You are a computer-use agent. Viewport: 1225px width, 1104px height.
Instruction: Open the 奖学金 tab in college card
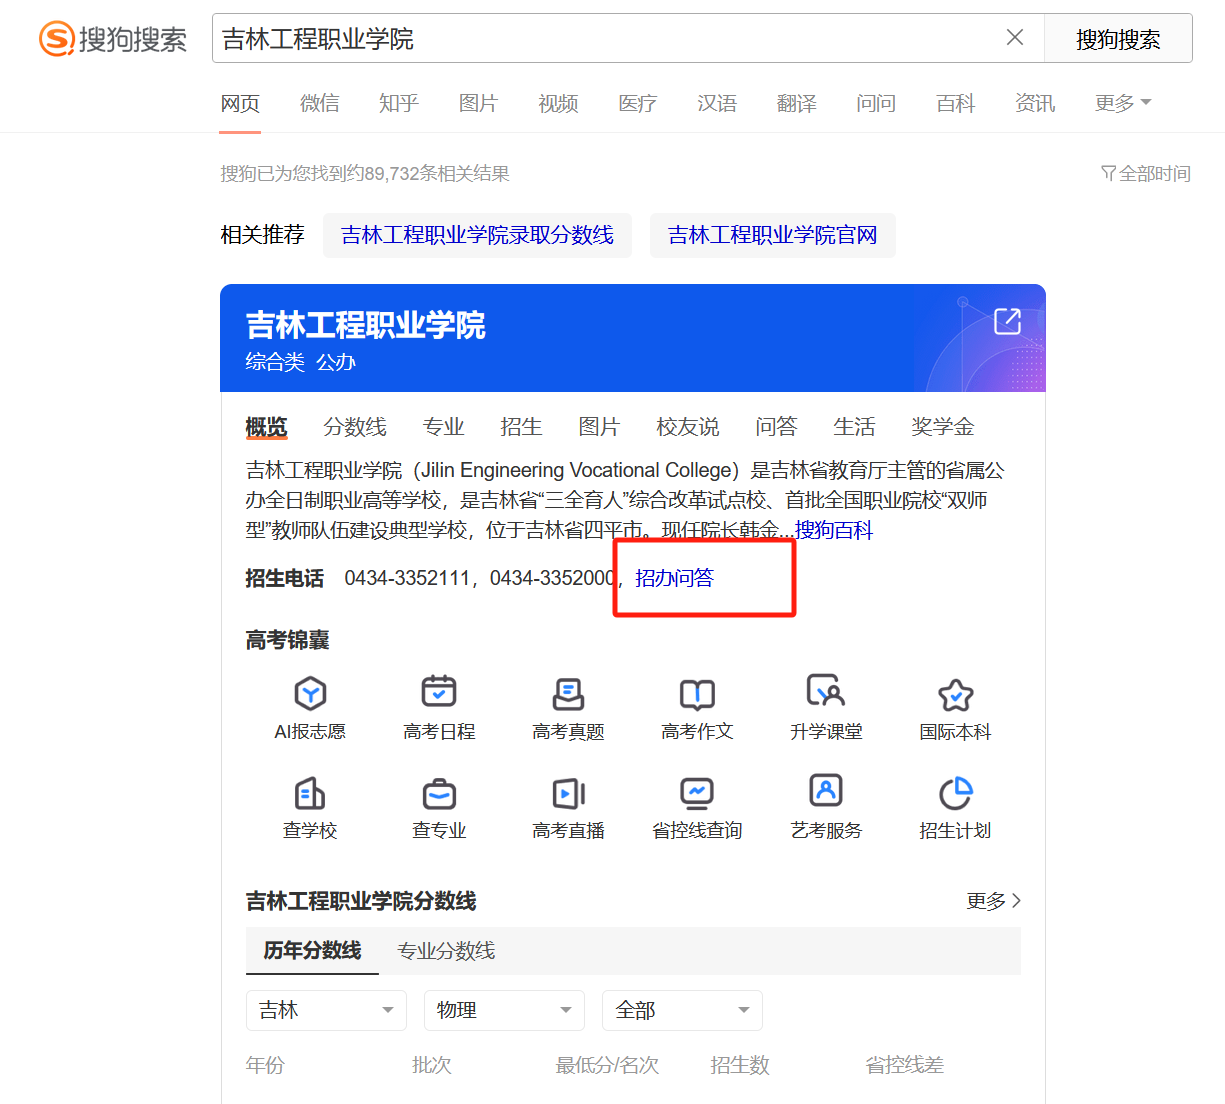943,427
